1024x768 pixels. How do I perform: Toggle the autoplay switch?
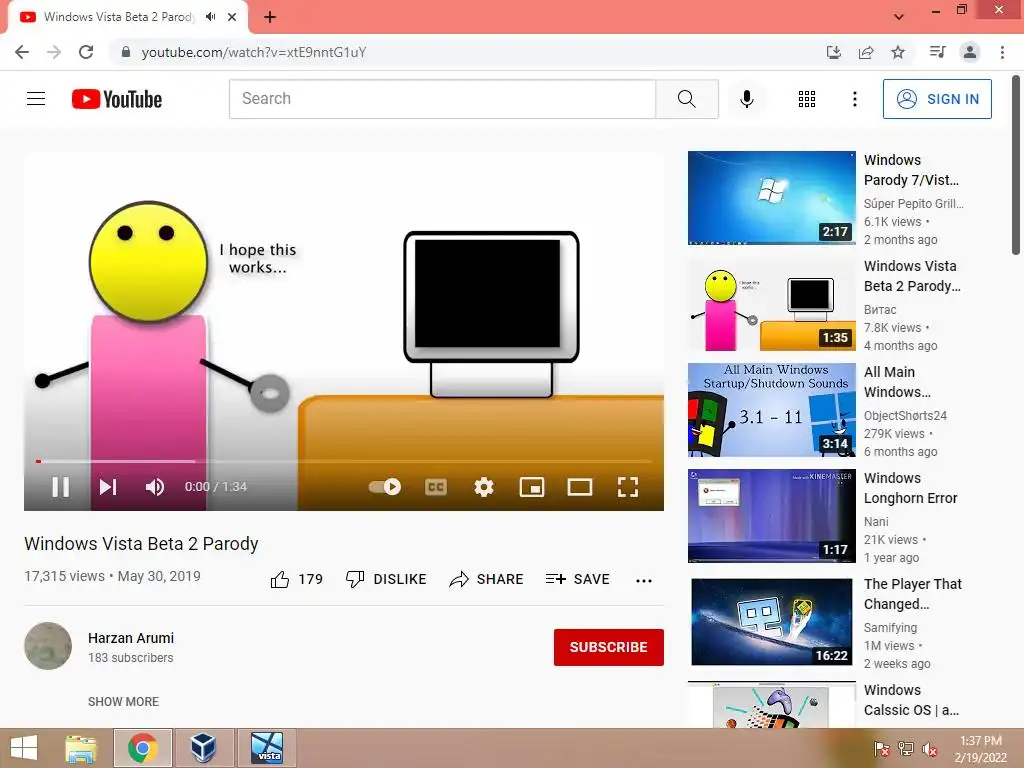click(x=385, y=487)
